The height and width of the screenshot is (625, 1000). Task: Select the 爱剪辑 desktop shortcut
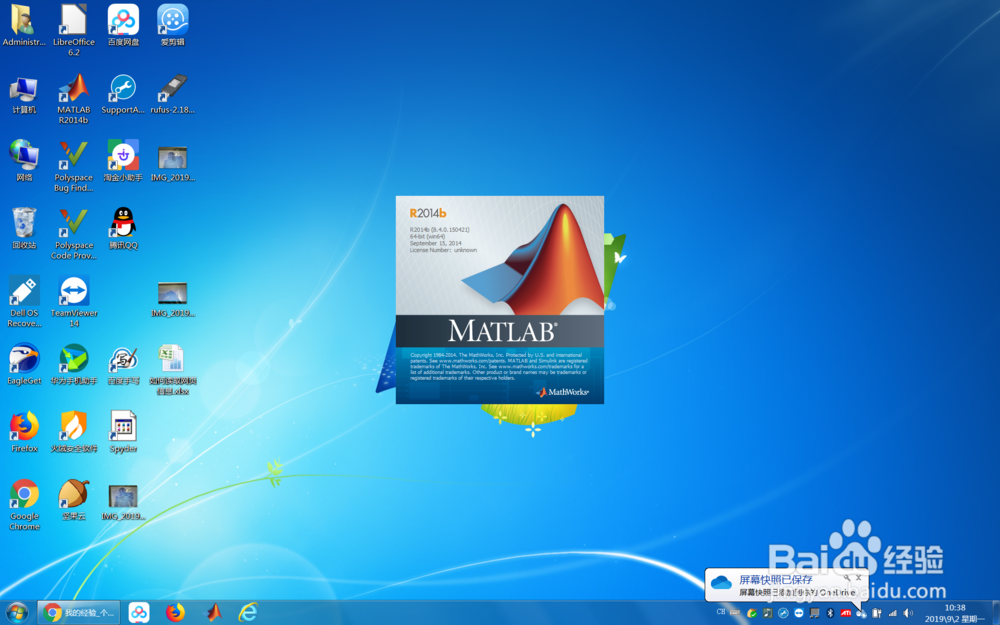172,25
